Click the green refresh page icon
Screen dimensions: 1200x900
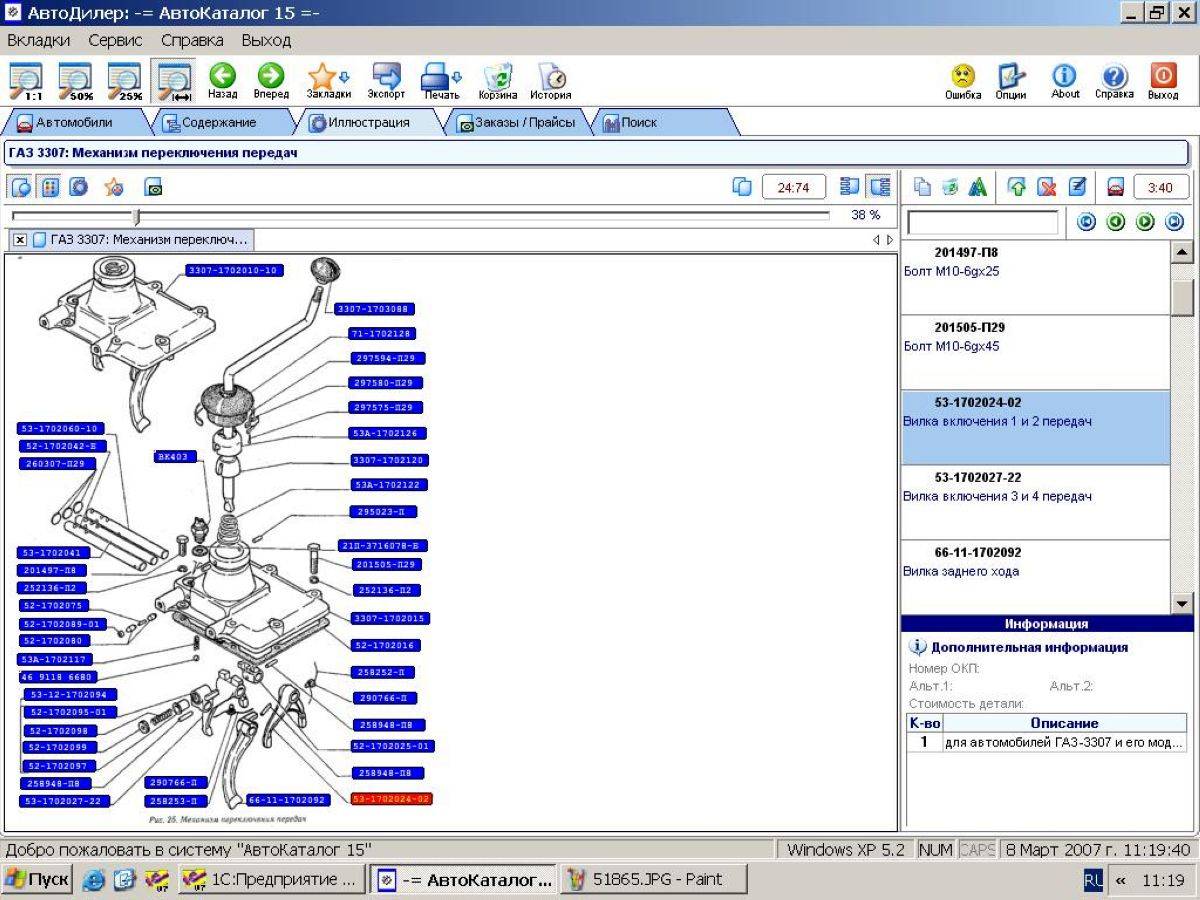pyautogui.click(x=950, y=187)
